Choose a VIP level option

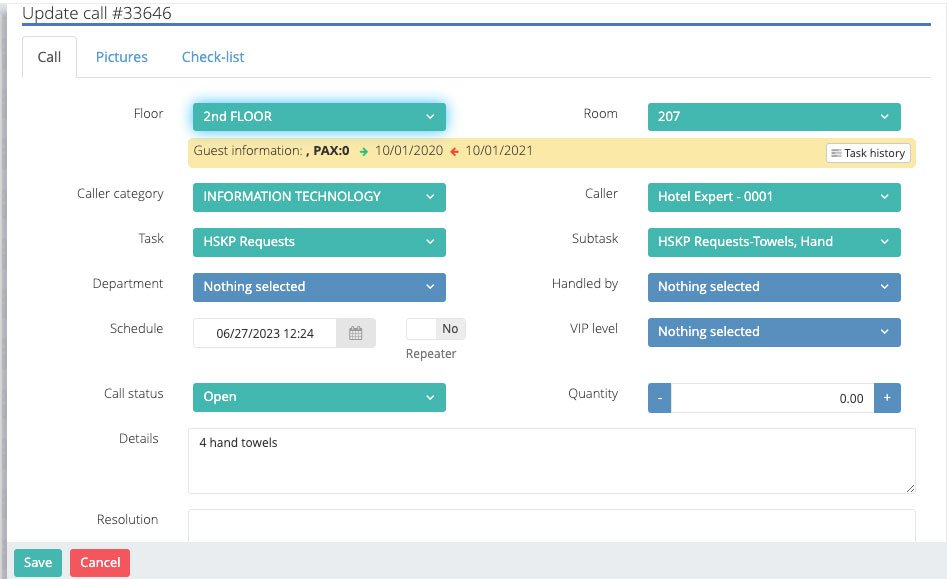pyautogui.click(x=773, y=332)
